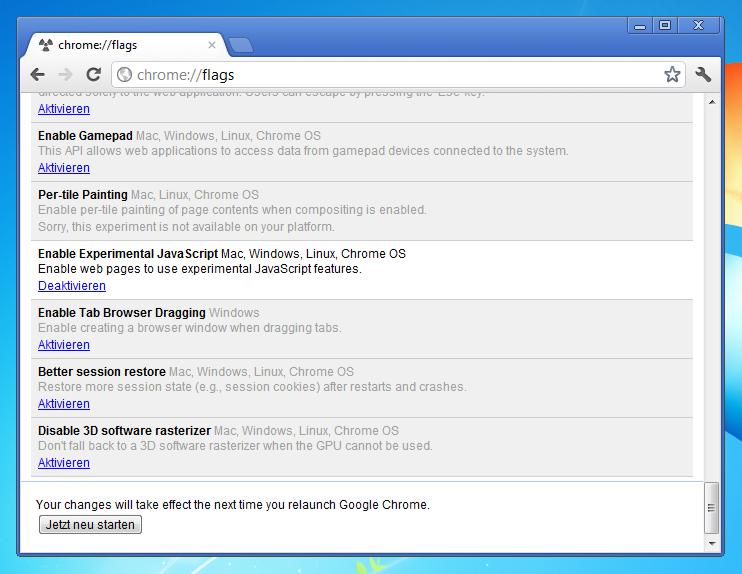Close the chrome://flags tab

pyautogui.click(x=212, y=45)
